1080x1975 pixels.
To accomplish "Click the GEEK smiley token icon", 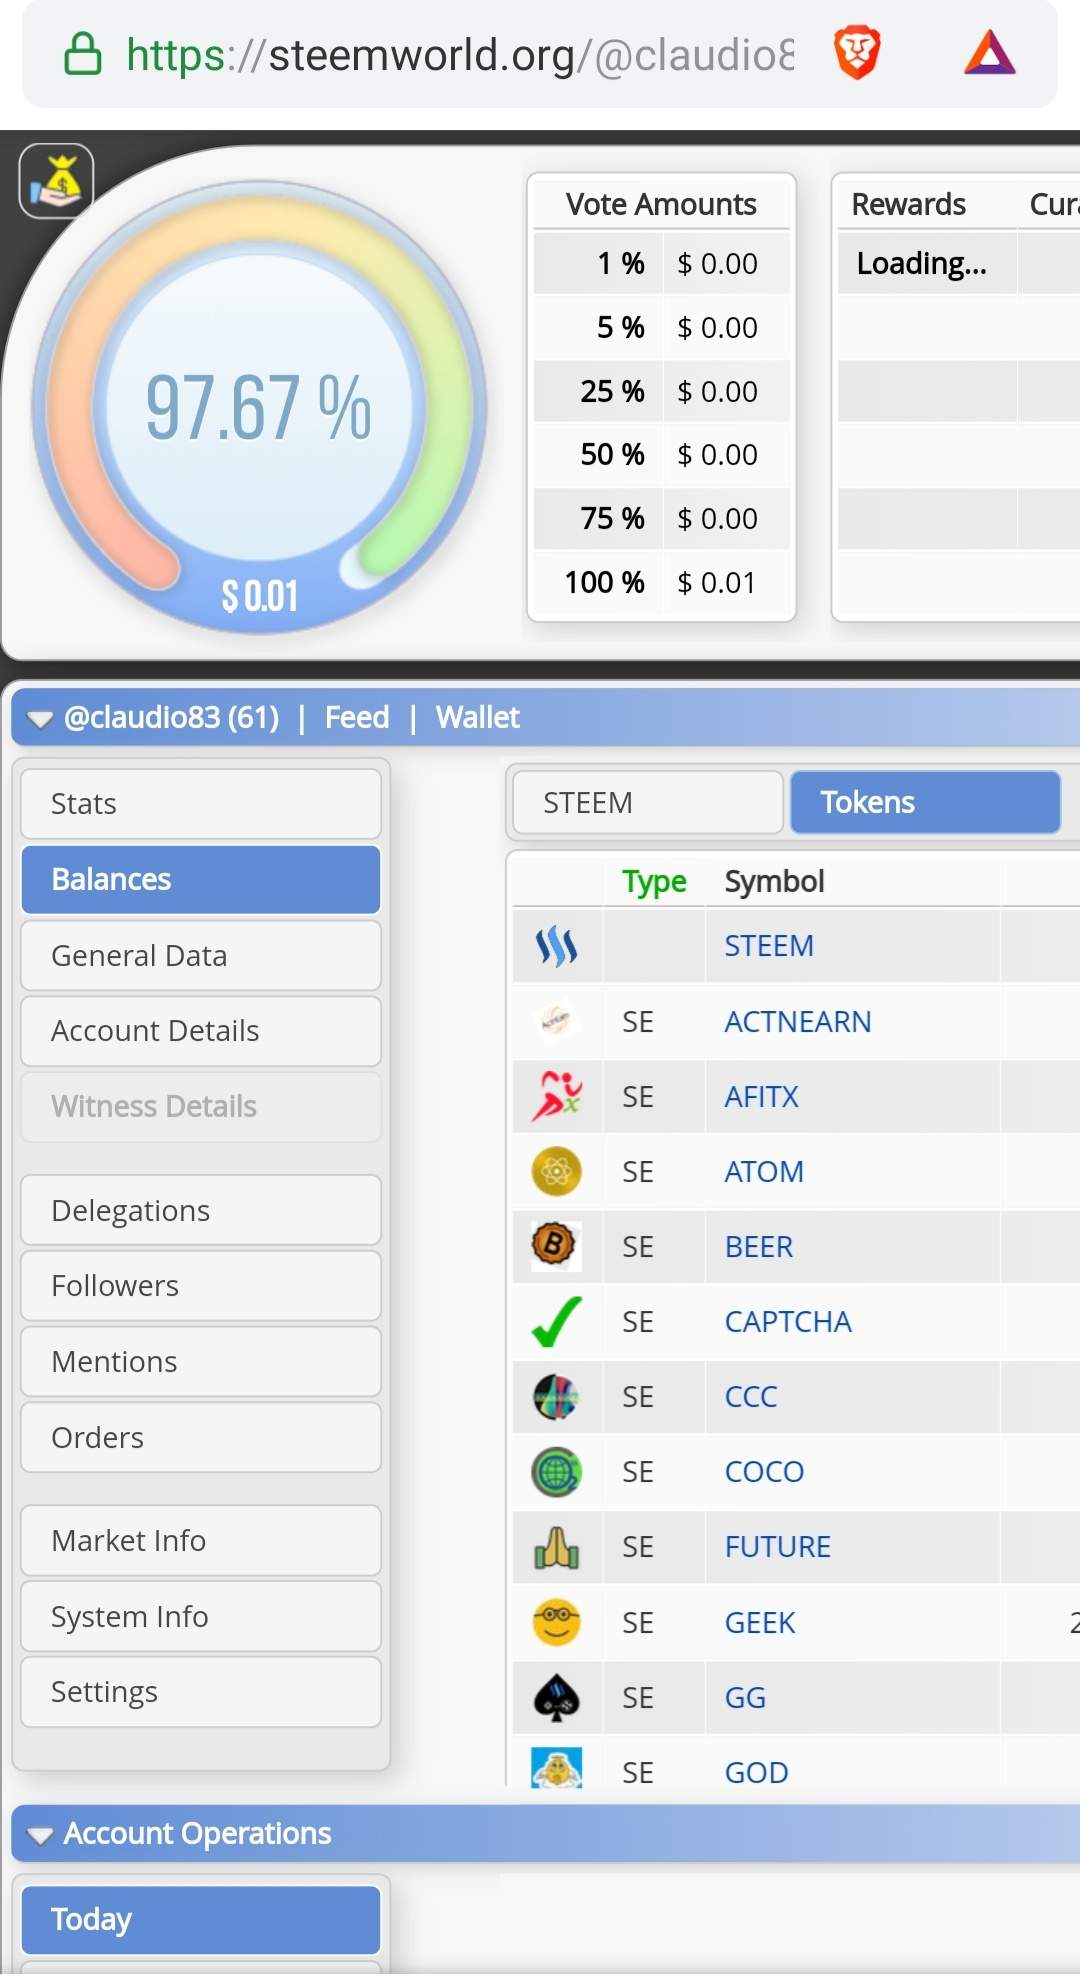I will [x=557, y=1622].
